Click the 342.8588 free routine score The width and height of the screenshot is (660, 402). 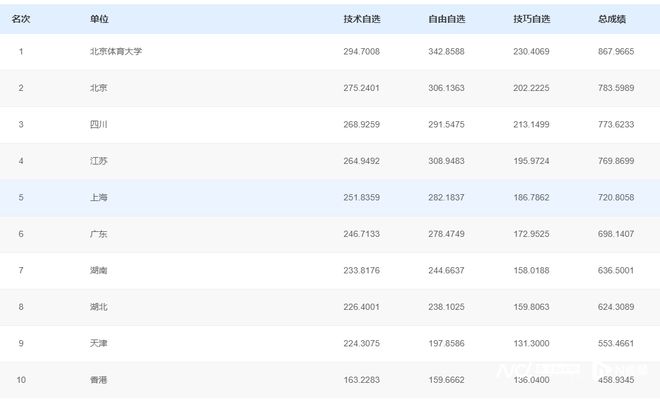pos(447,51)
